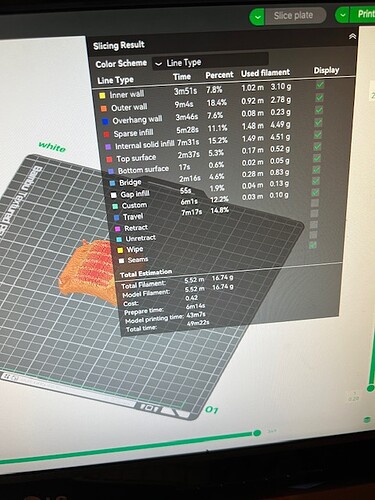Click the Sparse infill red color swatch
This screenshot has width=375, height=500.
tap(106, 134)
